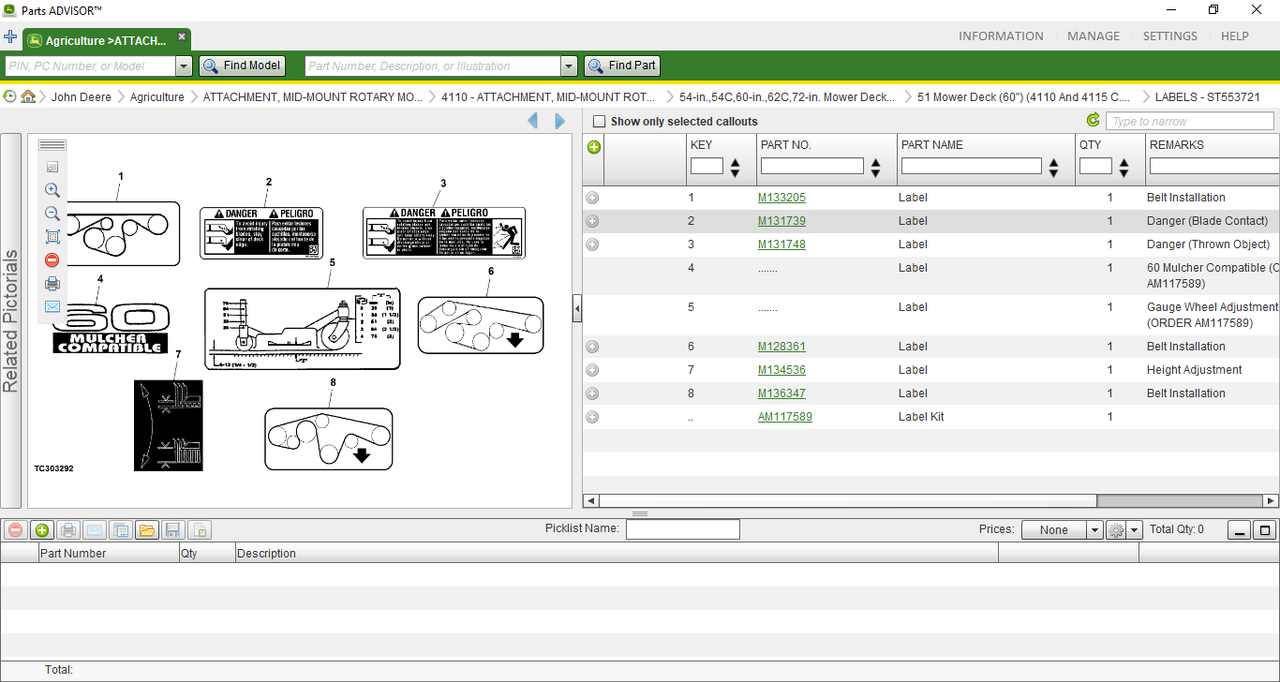The image size is (1280, 682).
Task: Email the illustration using the envelope icon
Action: [x=52, y=306]
